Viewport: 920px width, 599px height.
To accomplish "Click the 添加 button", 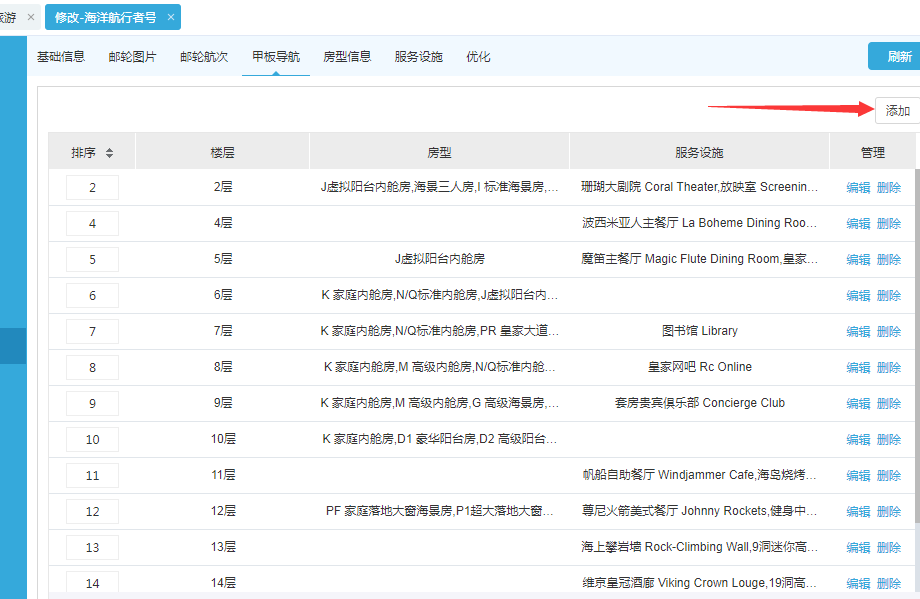I will point(897,111).
